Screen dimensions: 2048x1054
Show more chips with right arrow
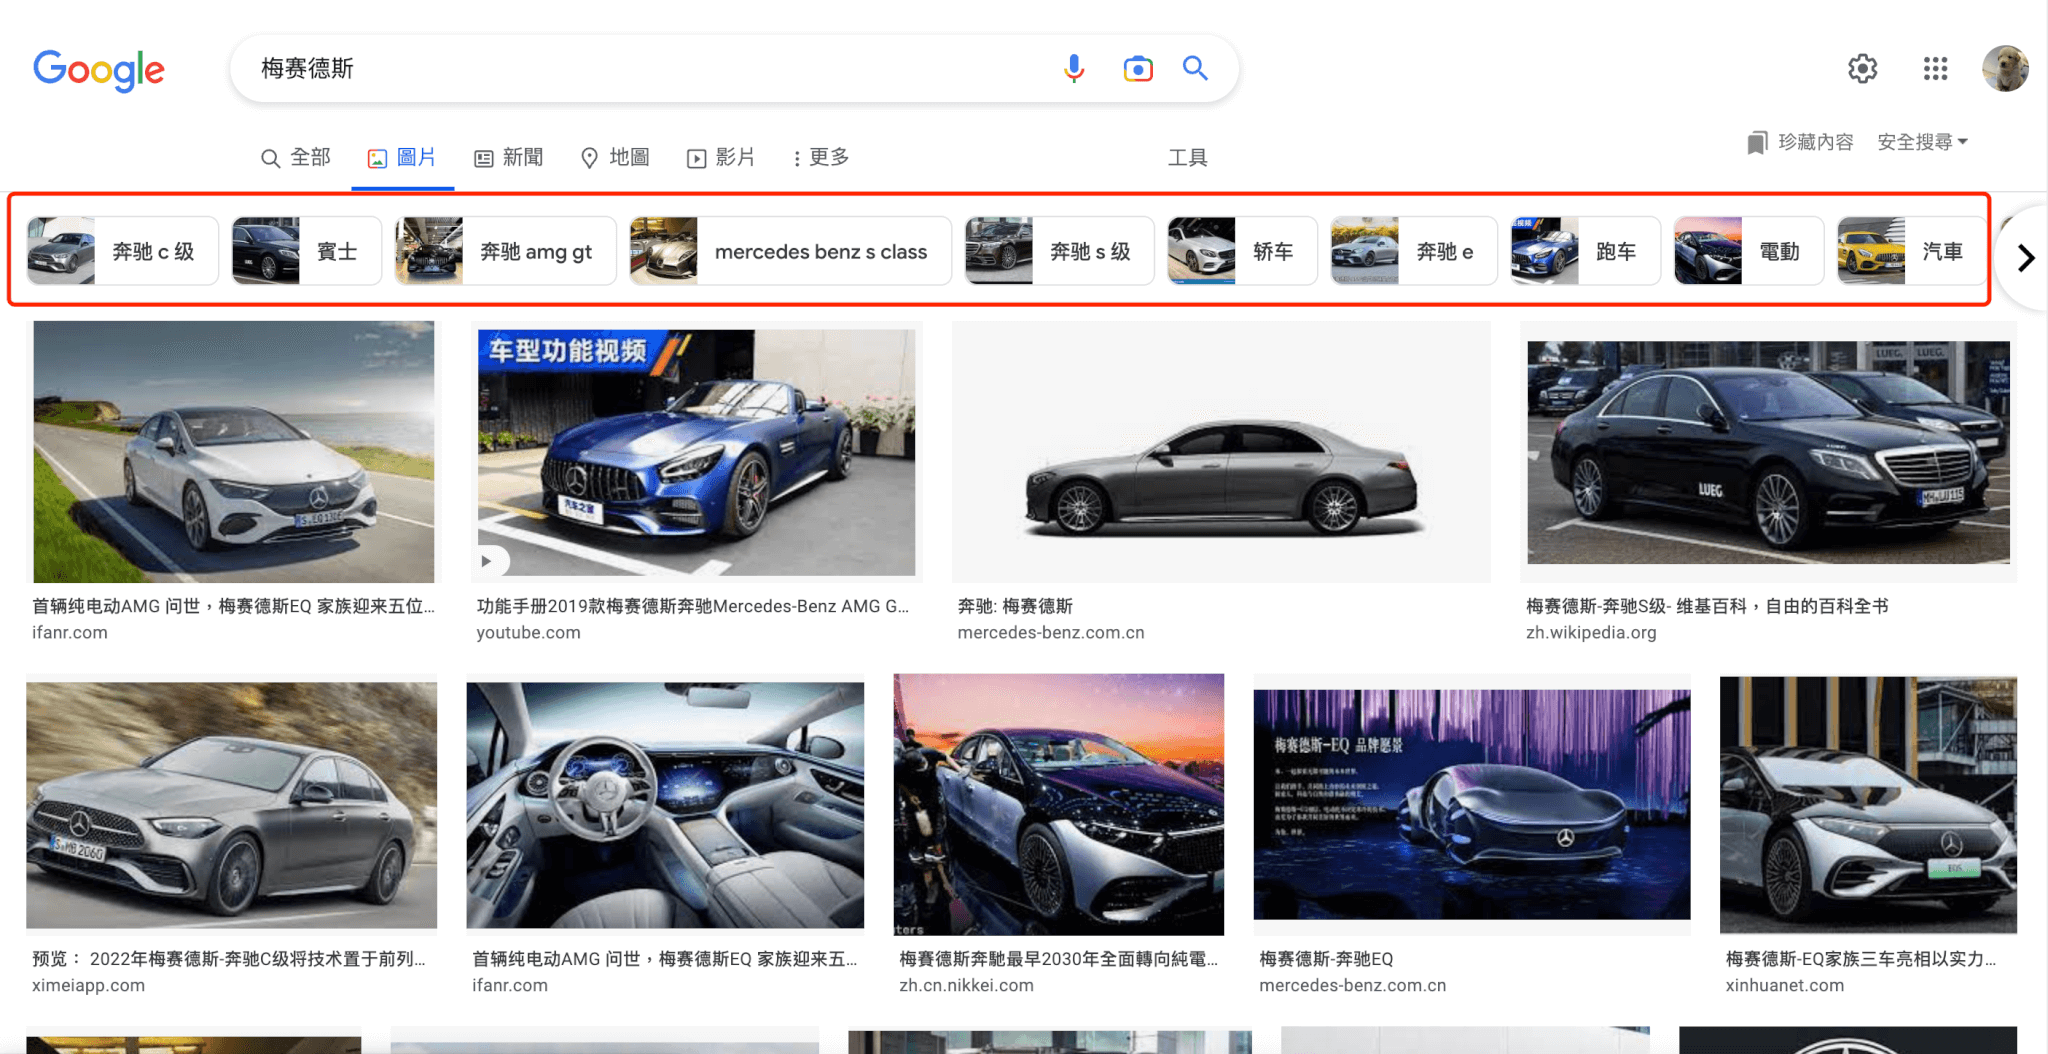pos(2025,258)
